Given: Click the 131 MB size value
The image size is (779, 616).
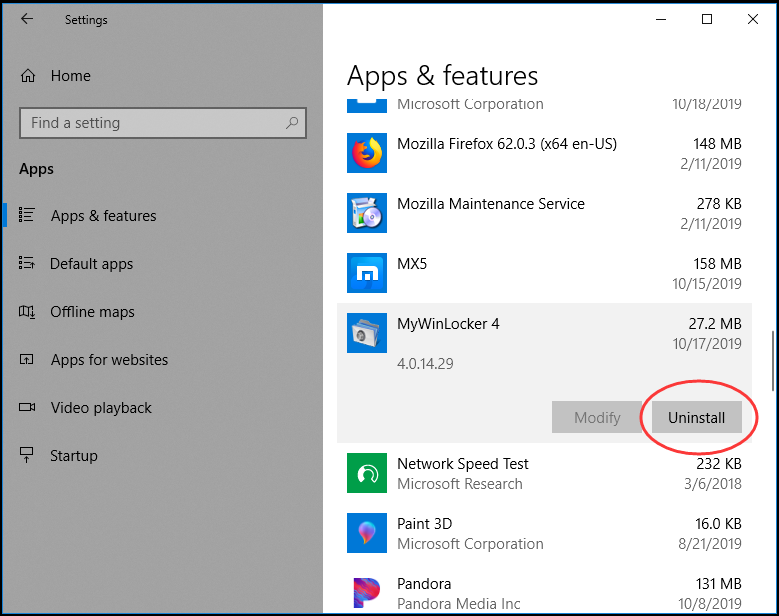Looking at the screenshot, I should click(x=718, y=584).
